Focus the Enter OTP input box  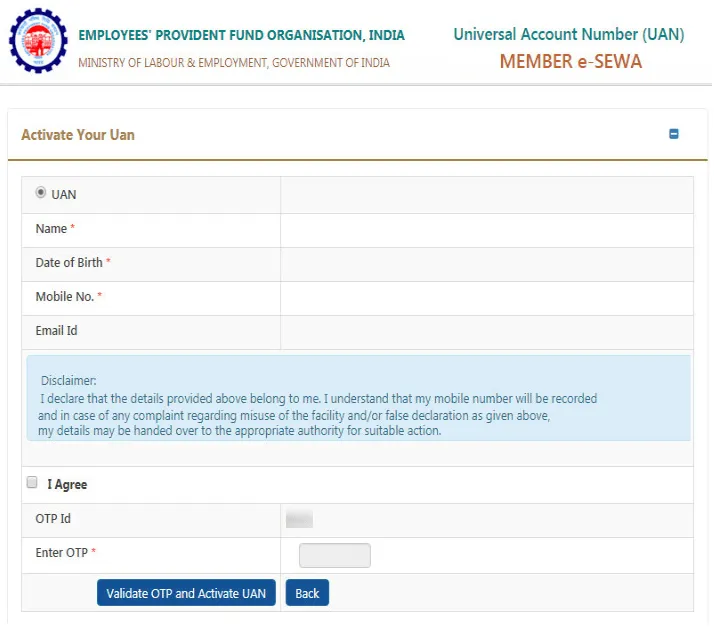pos(335,555)
